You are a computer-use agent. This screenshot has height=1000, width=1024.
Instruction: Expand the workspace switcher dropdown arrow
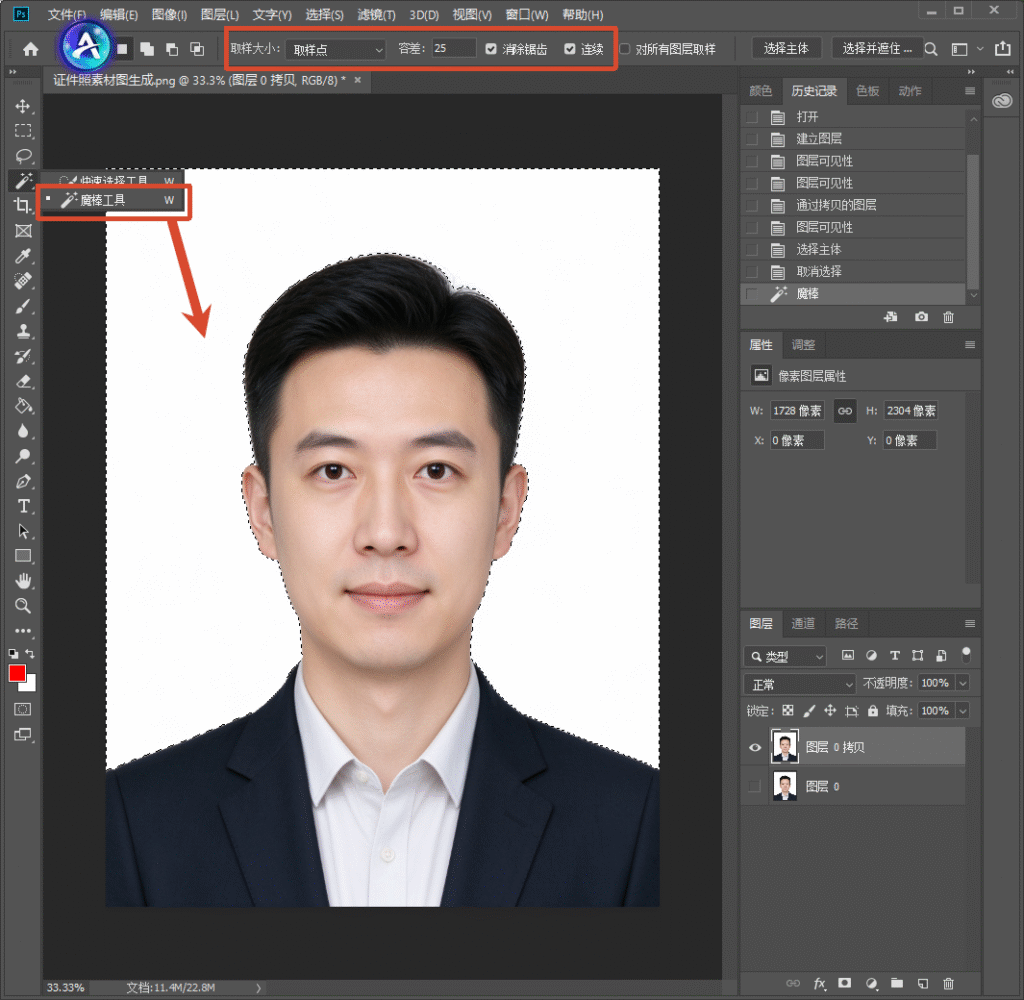click(980, 49)
